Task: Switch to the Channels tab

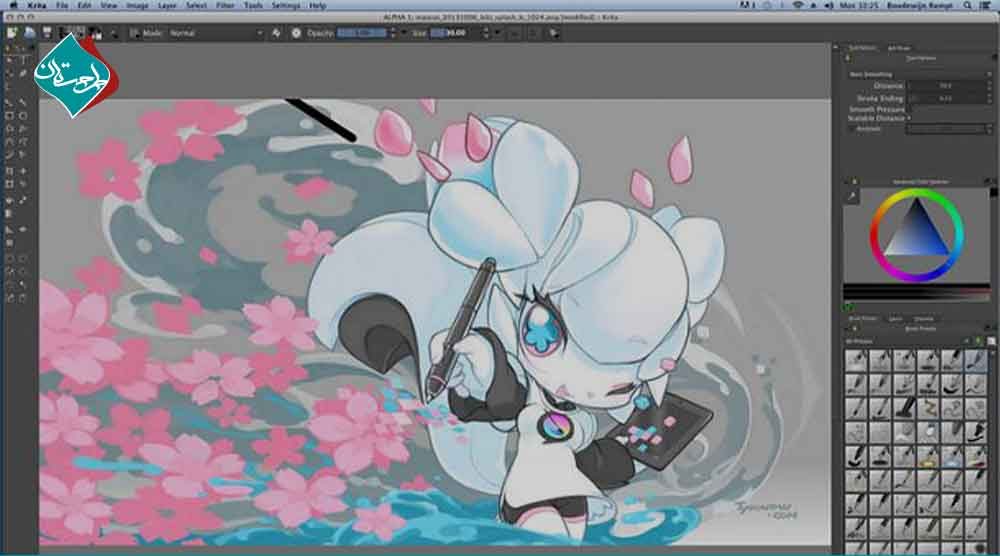Action: [x=924, y=318]
